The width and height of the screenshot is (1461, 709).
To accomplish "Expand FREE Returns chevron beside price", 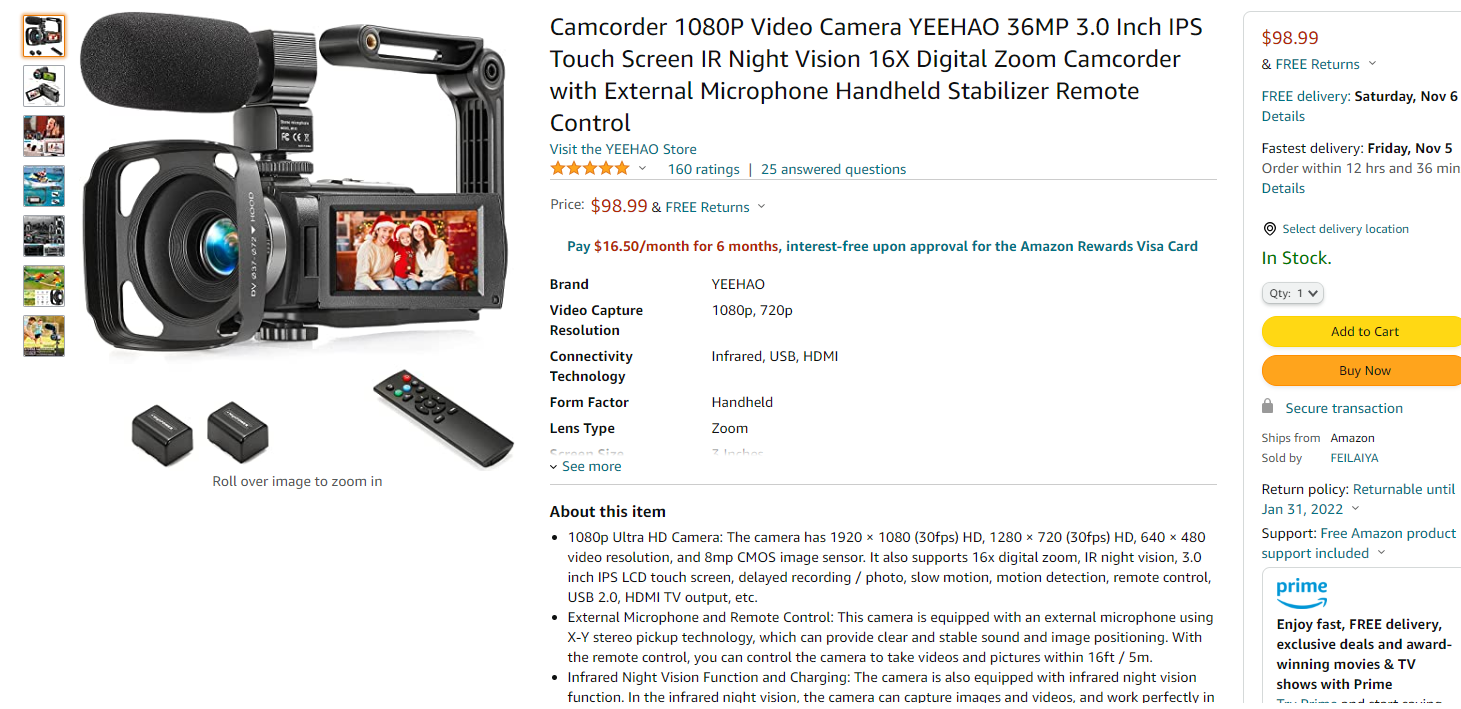I will pos(761,207).
